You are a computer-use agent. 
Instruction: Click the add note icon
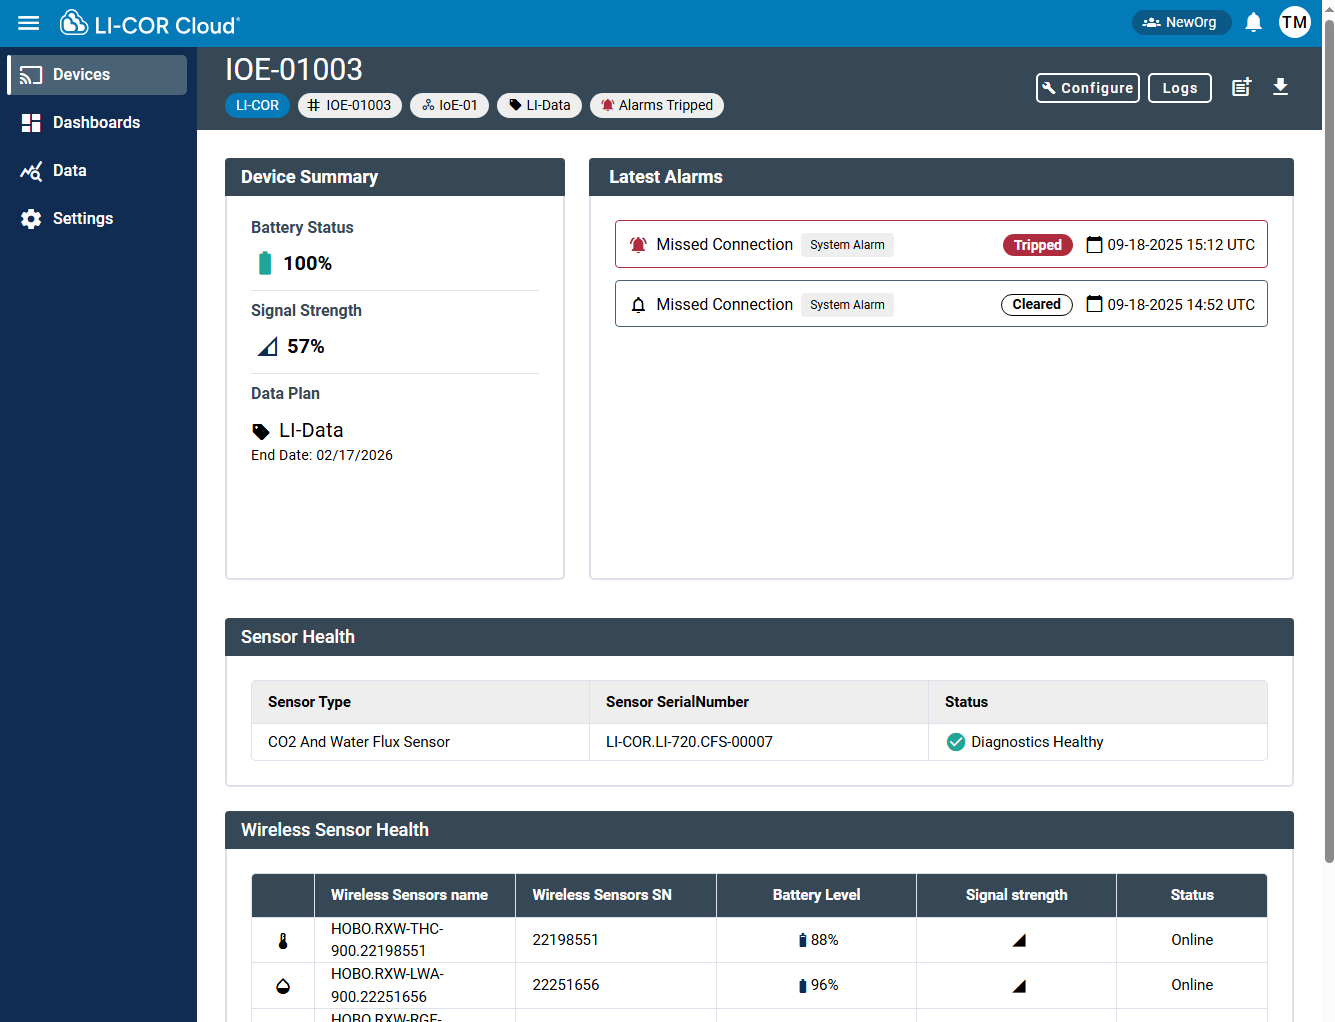(x=1241, y=88)
